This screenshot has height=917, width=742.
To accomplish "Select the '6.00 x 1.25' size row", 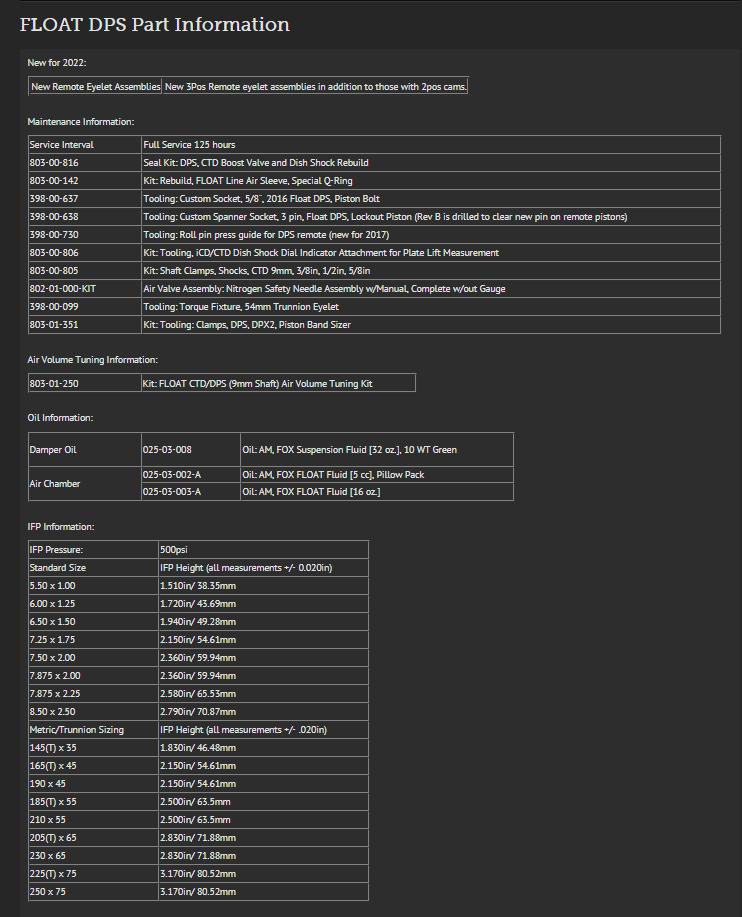I will point(199,604).
